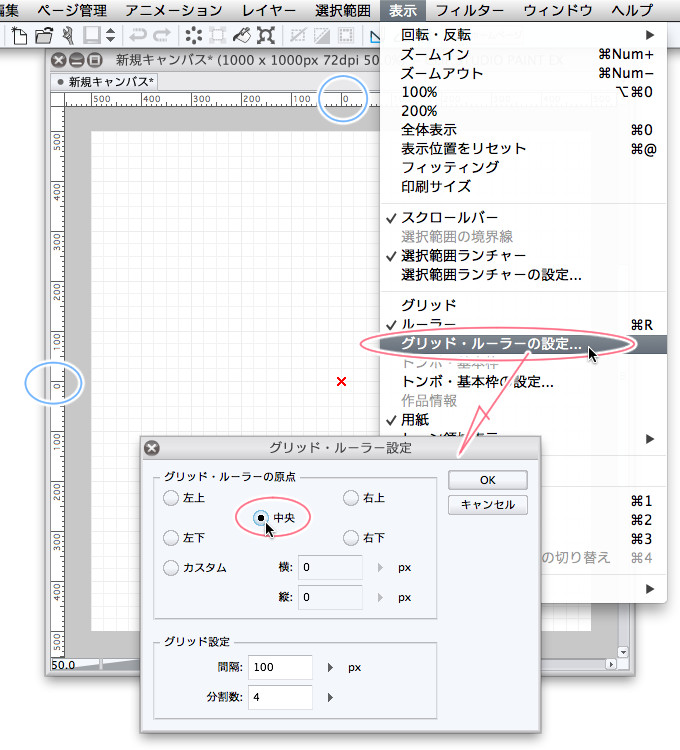Click the dimmed Save disk icon
Image resolution: width=680 pixels, height=750 pixels.
(x=91, y=35)
